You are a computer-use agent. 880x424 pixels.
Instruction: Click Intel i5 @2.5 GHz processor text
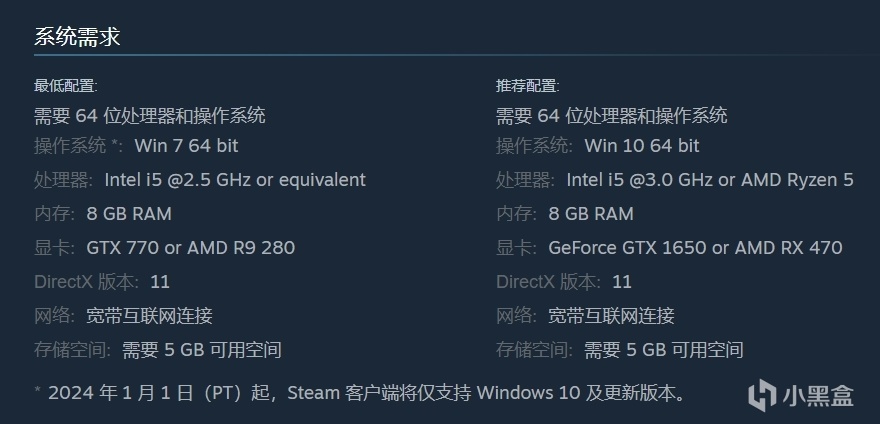tap(235, 180)
